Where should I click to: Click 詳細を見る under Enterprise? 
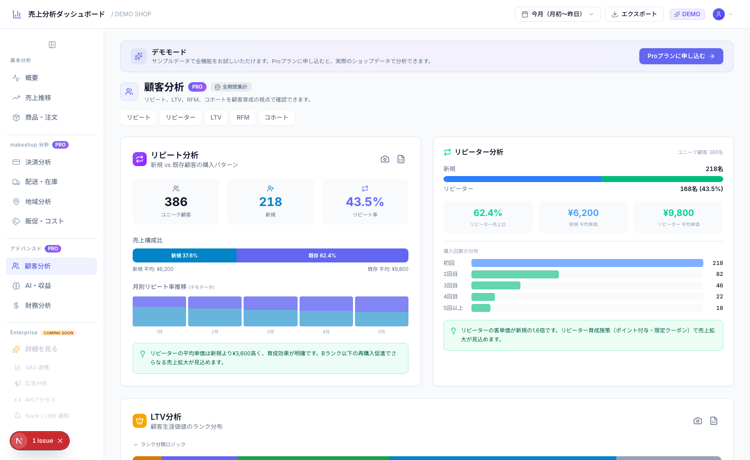coord(51,349)
